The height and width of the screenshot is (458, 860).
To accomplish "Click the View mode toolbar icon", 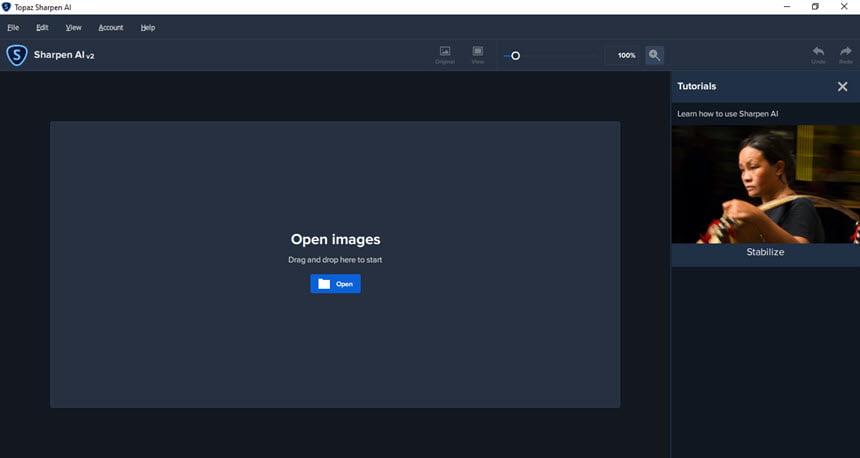I will pos(478,55).
